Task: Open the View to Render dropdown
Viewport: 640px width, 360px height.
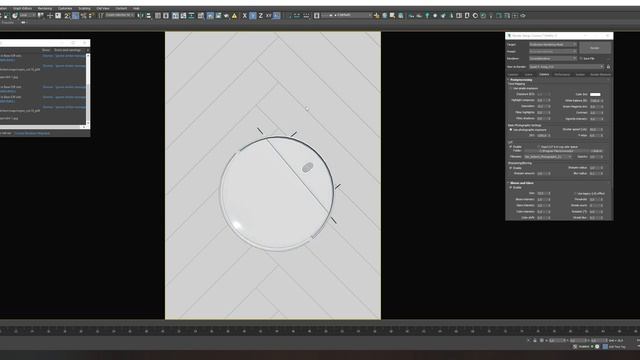Action: pos(567,67)
